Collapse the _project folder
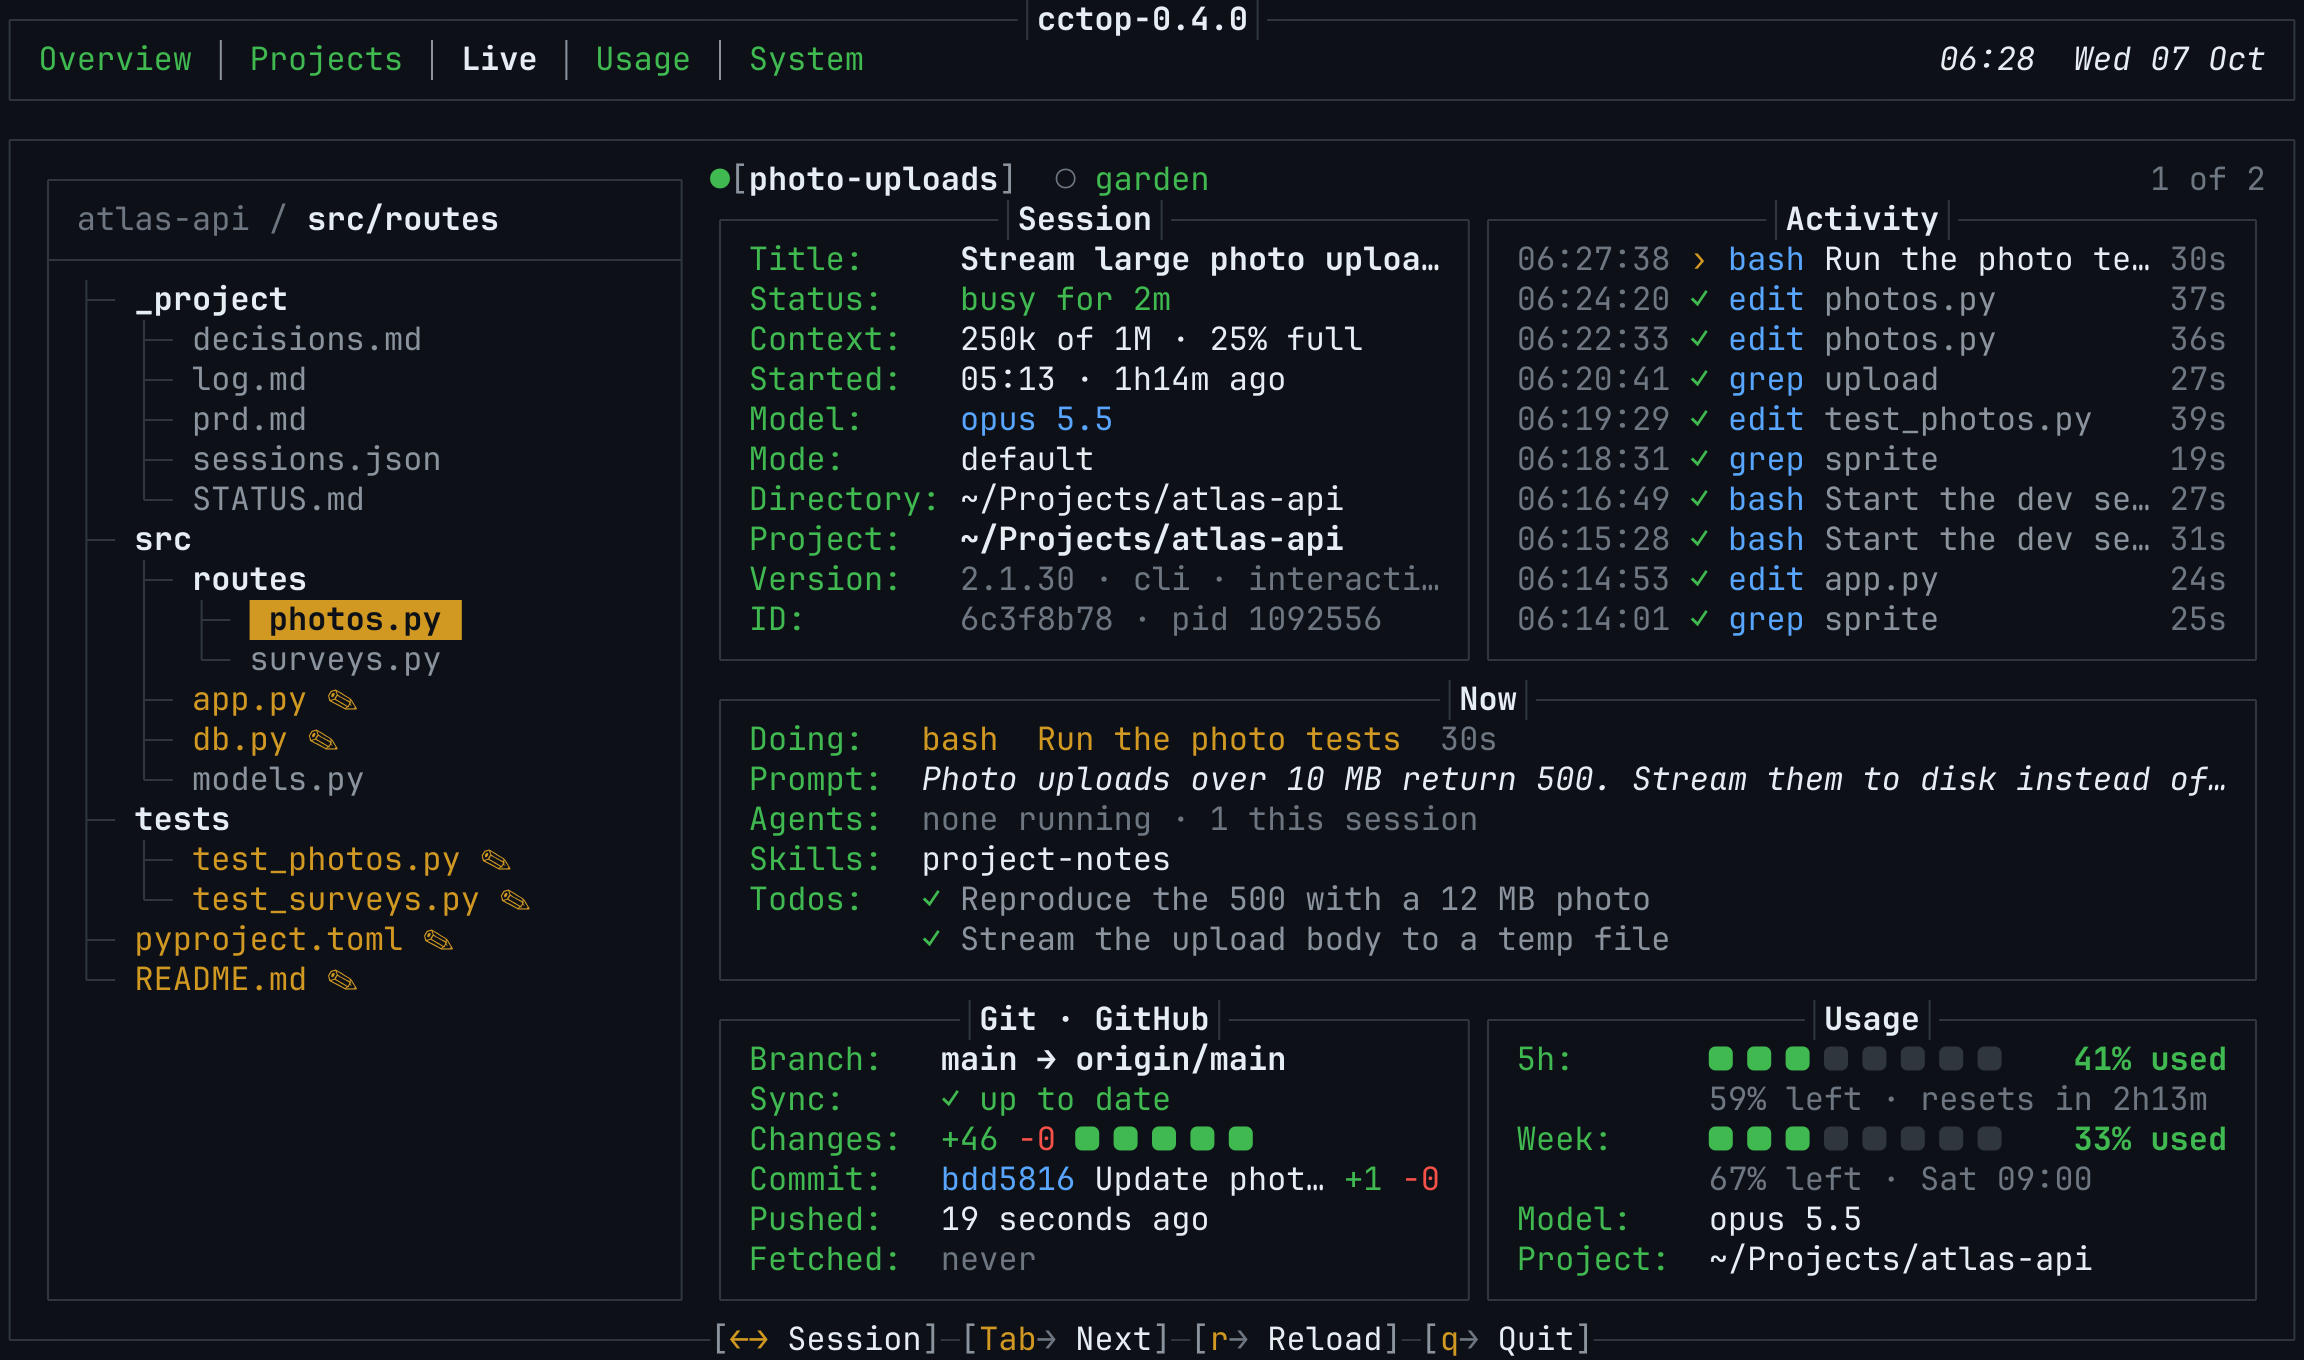Image resolution: width=2304 pixels, height=1360 pixels. coord(211,299)
